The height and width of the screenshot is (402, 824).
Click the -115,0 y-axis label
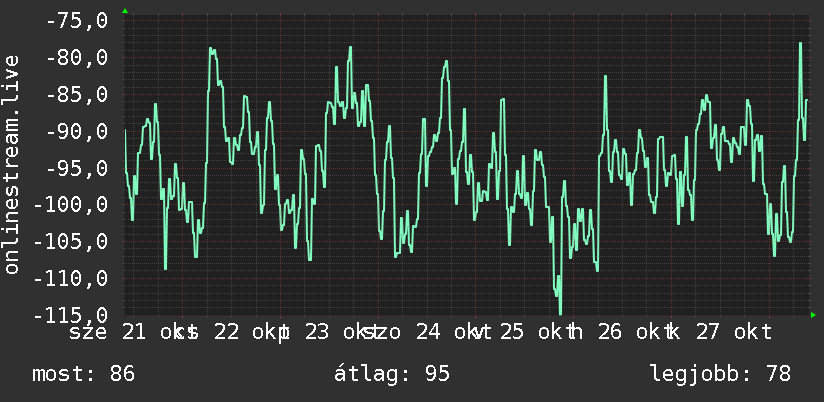[70, 315]
